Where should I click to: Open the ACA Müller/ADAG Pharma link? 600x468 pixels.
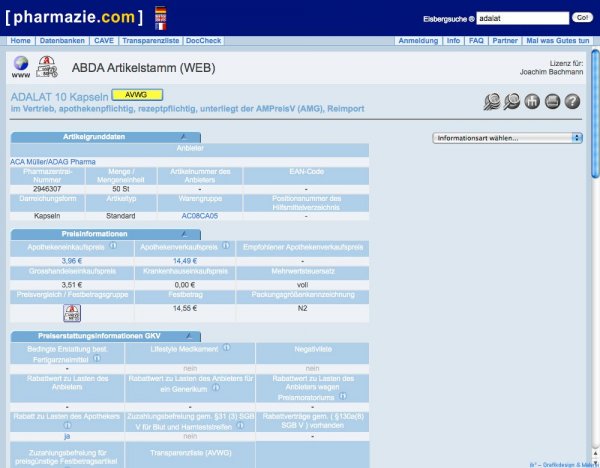tap(53, 162)
